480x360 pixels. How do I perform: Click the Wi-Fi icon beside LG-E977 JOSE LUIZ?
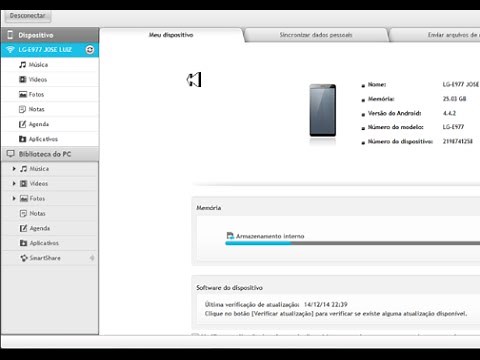[x=10, y=50]
